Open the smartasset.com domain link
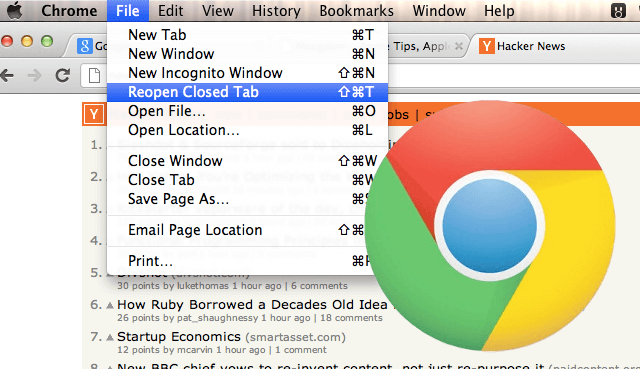Viewport: 640px width, 369px height. [x=296, y=338]
